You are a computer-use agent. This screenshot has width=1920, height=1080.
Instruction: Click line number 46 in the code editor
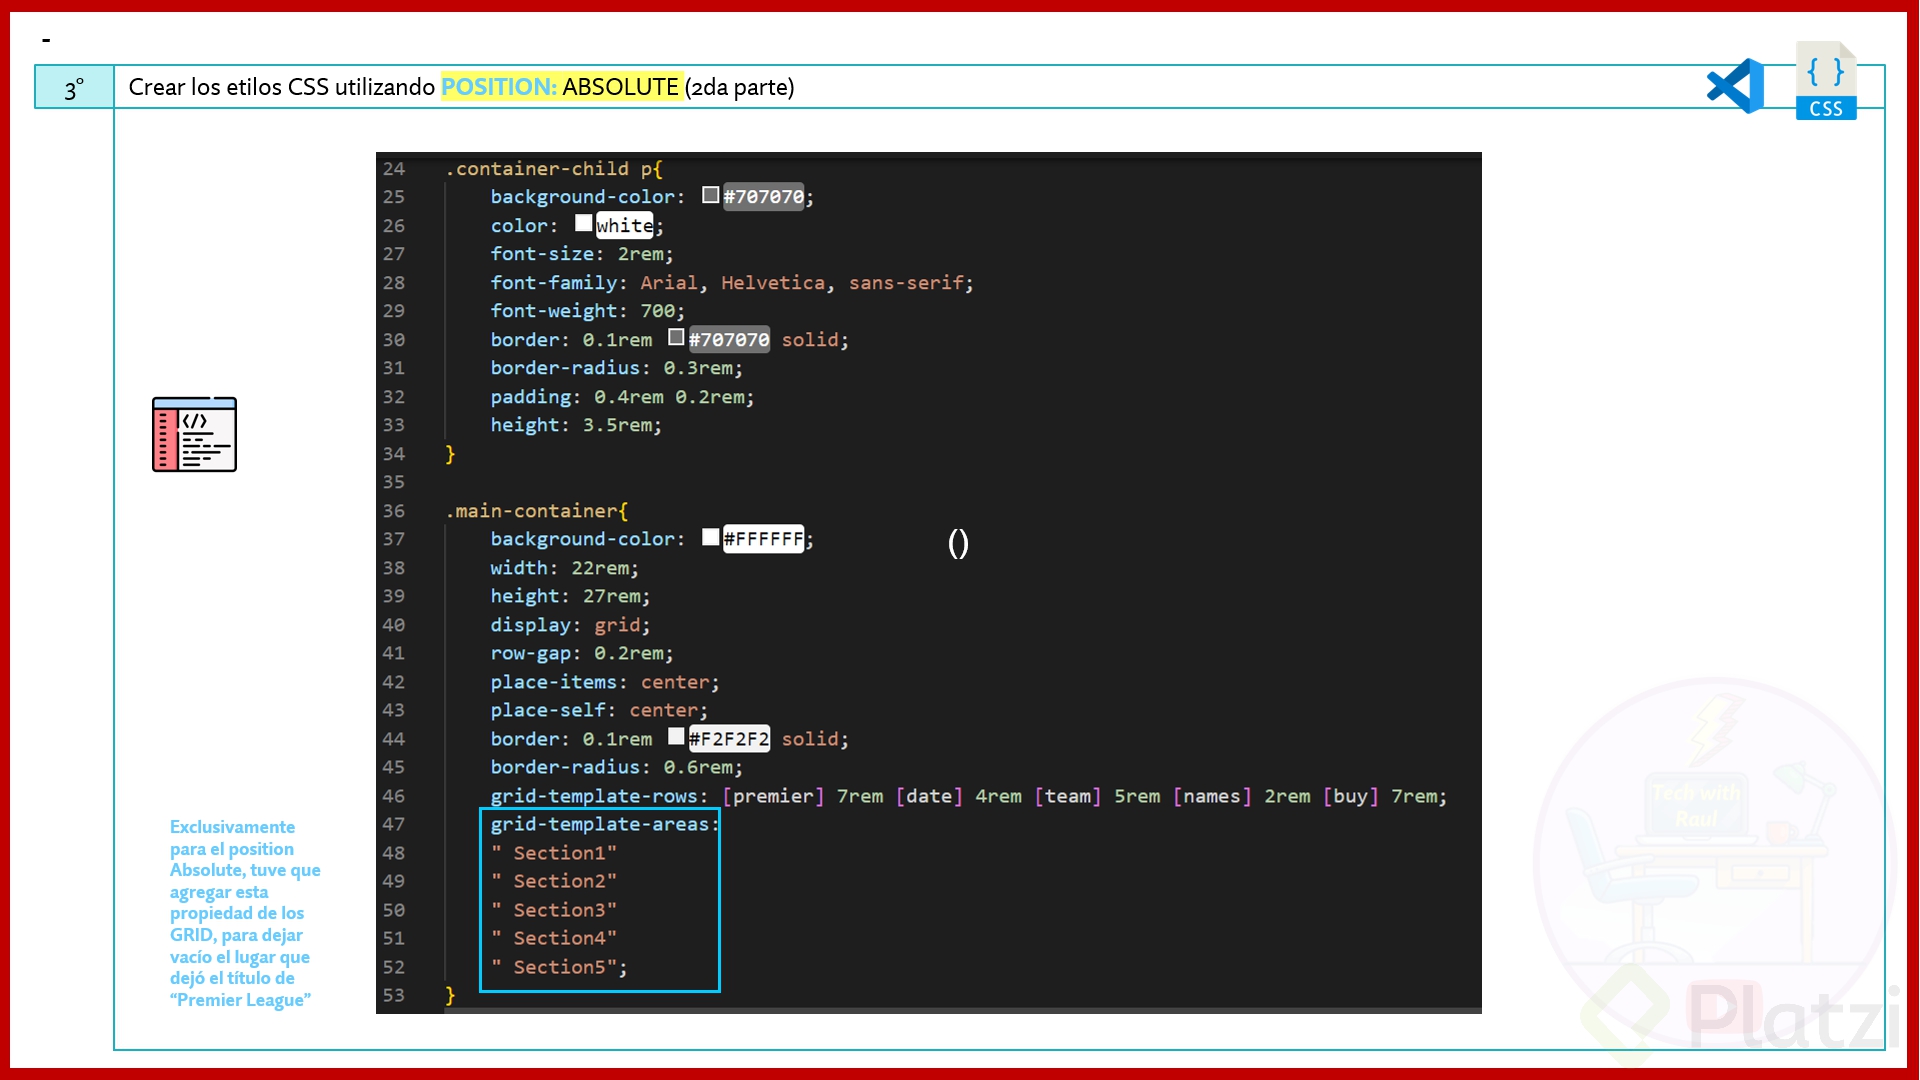[394, 796]
